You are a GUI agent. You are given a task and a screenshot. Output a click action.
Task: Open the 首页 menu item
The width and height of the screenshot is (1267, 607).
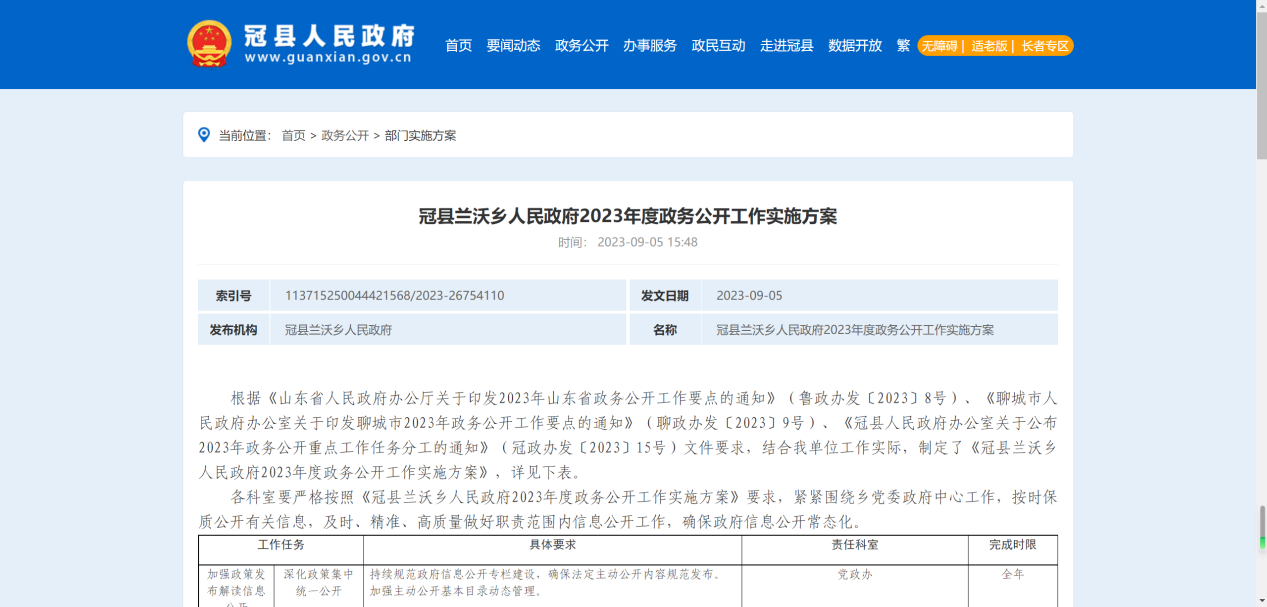[x=458, y=45]
